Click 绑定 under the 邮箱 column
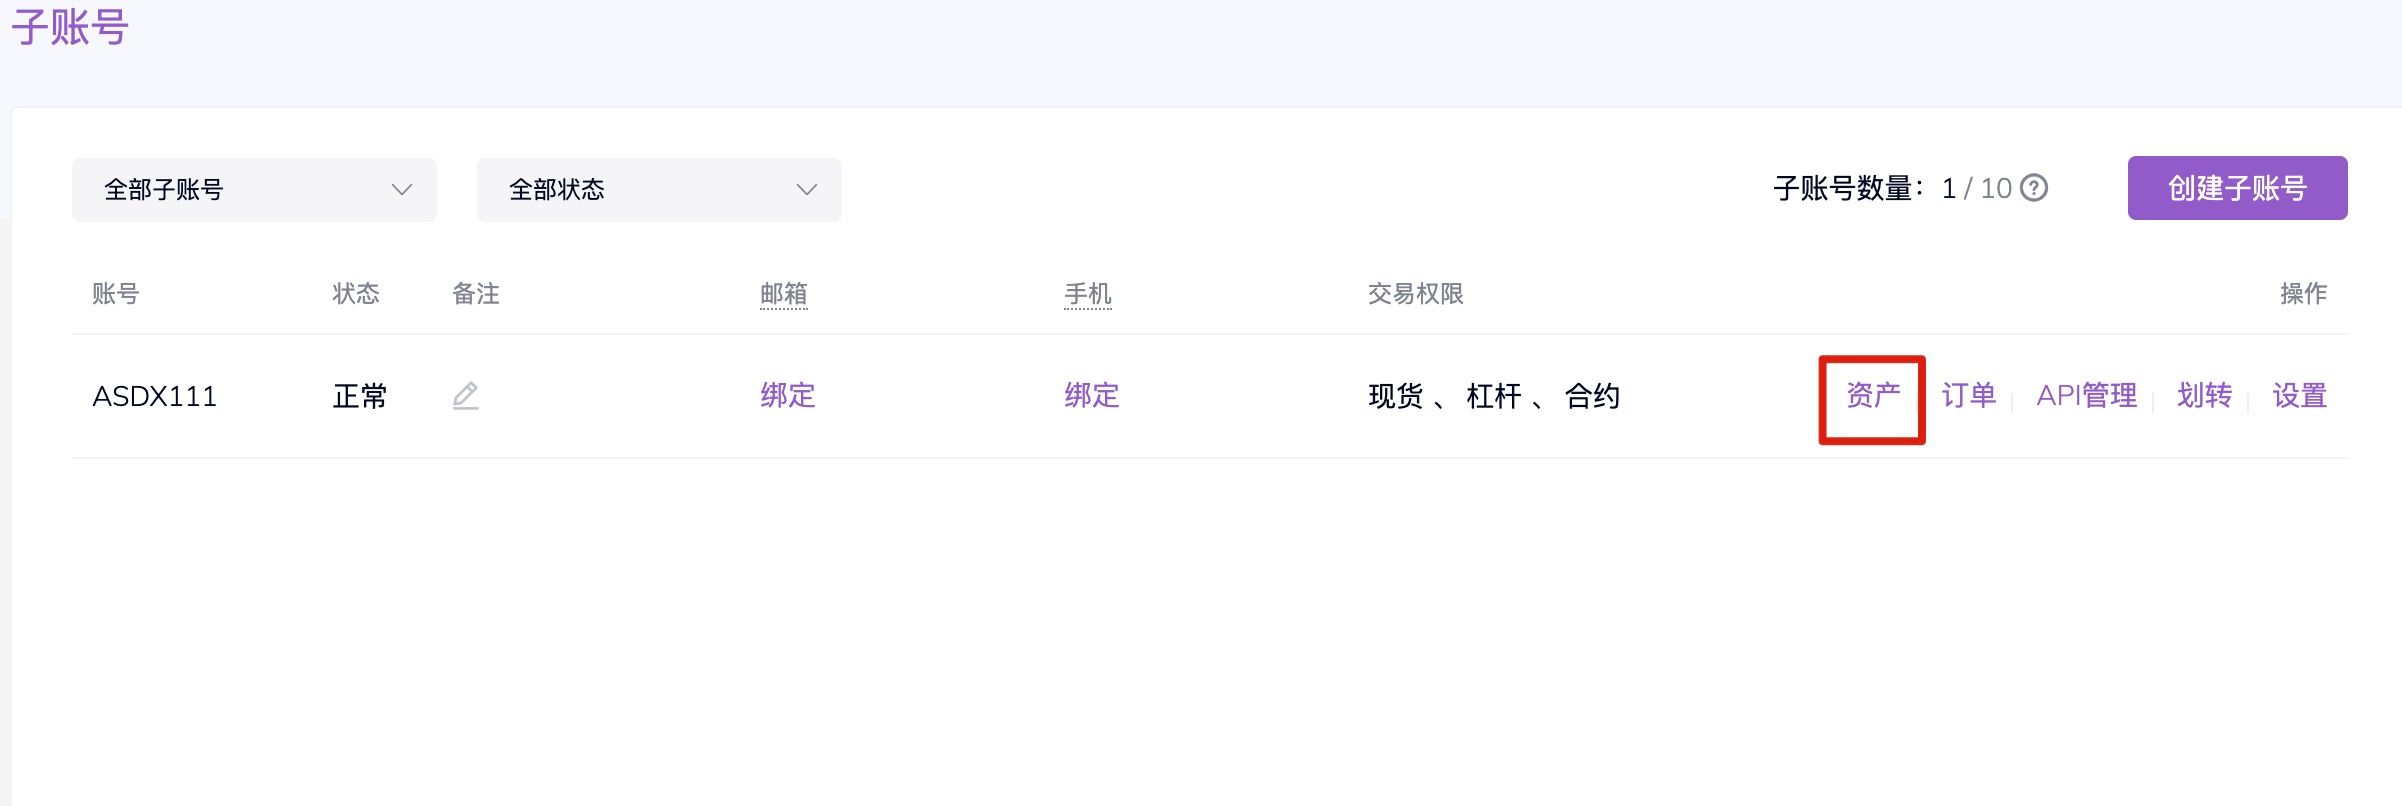This screenshot has height=806, width=2402. [x=788, y=396]
